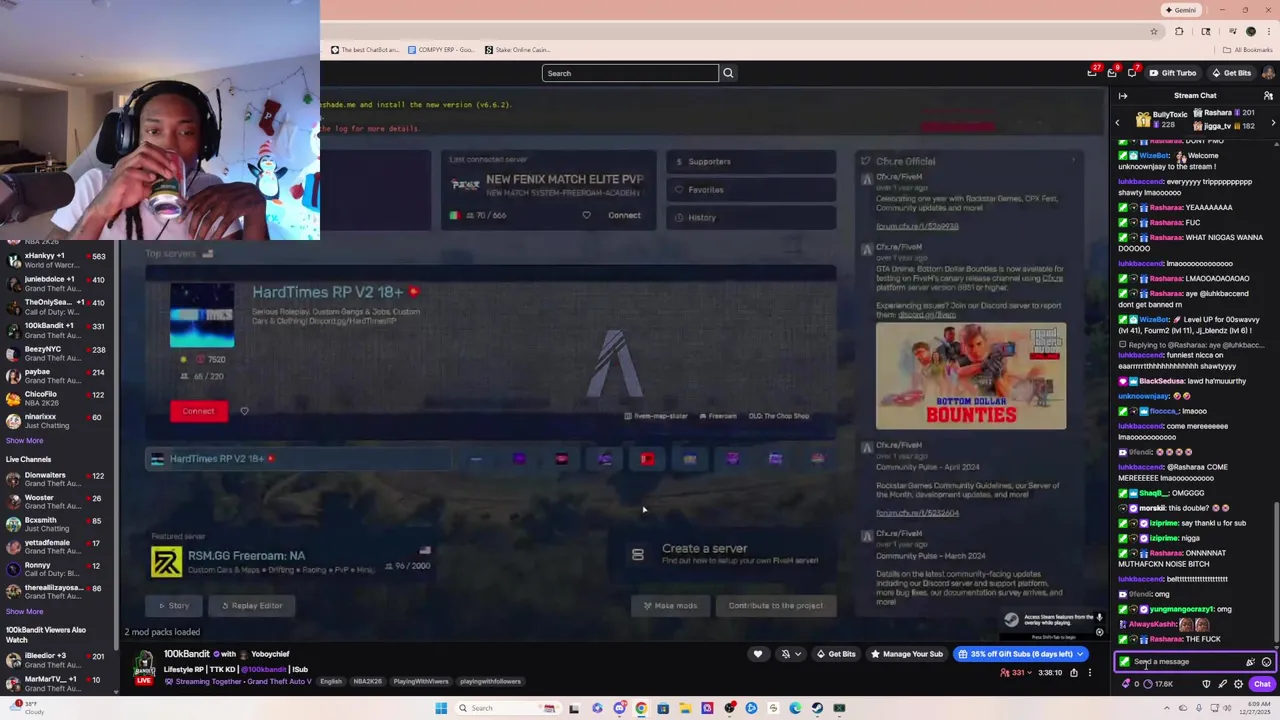Collapse the Stream Chat panel
Screen dimensions: 1280x720
1123,96
